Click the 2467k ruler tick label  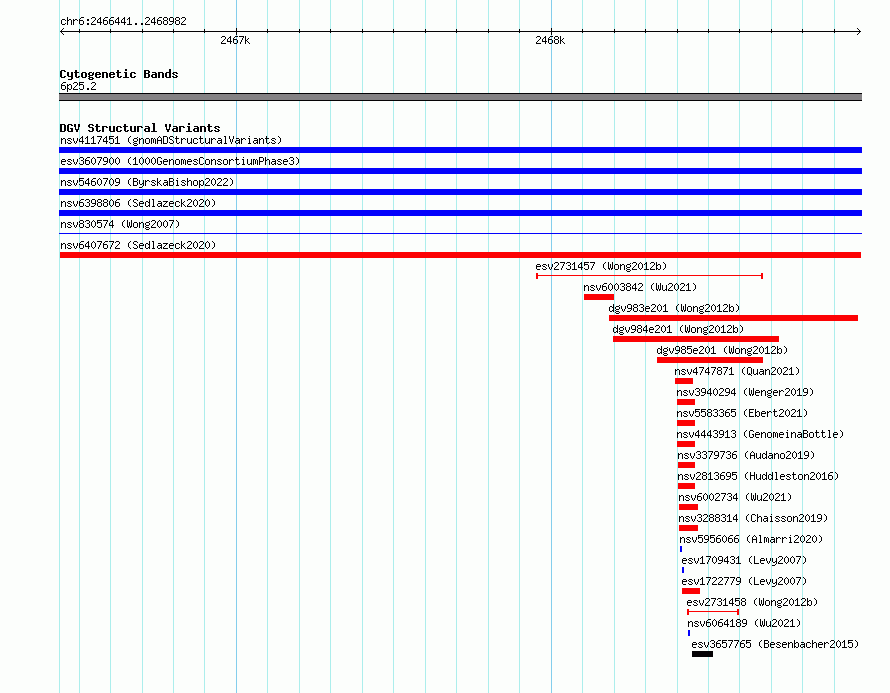[235, 40]
